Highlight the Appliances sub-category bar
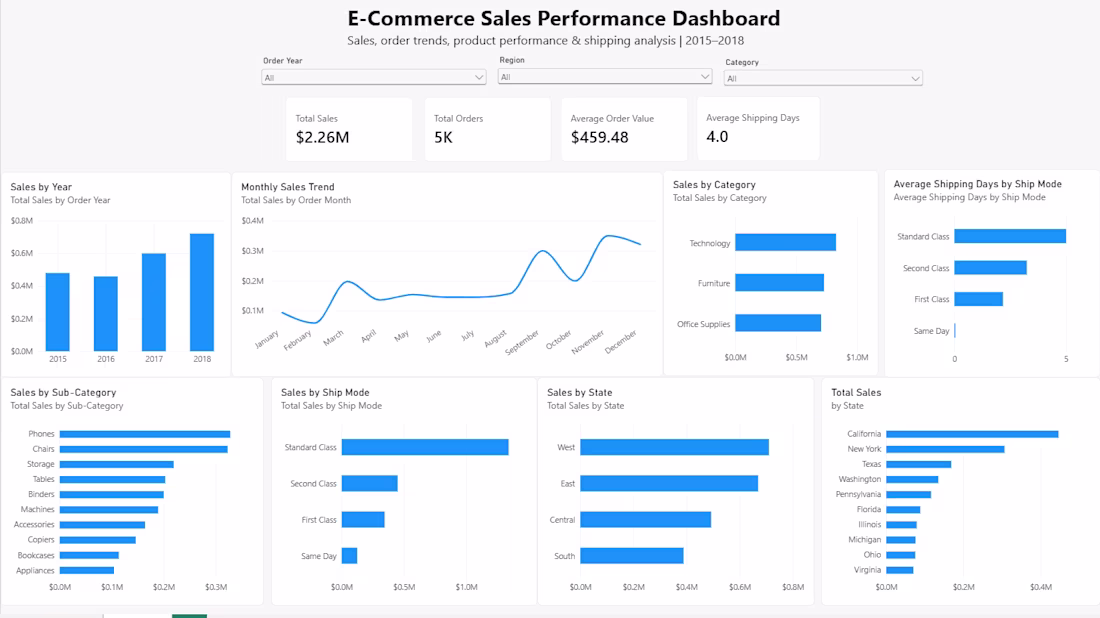 point(87,570)
